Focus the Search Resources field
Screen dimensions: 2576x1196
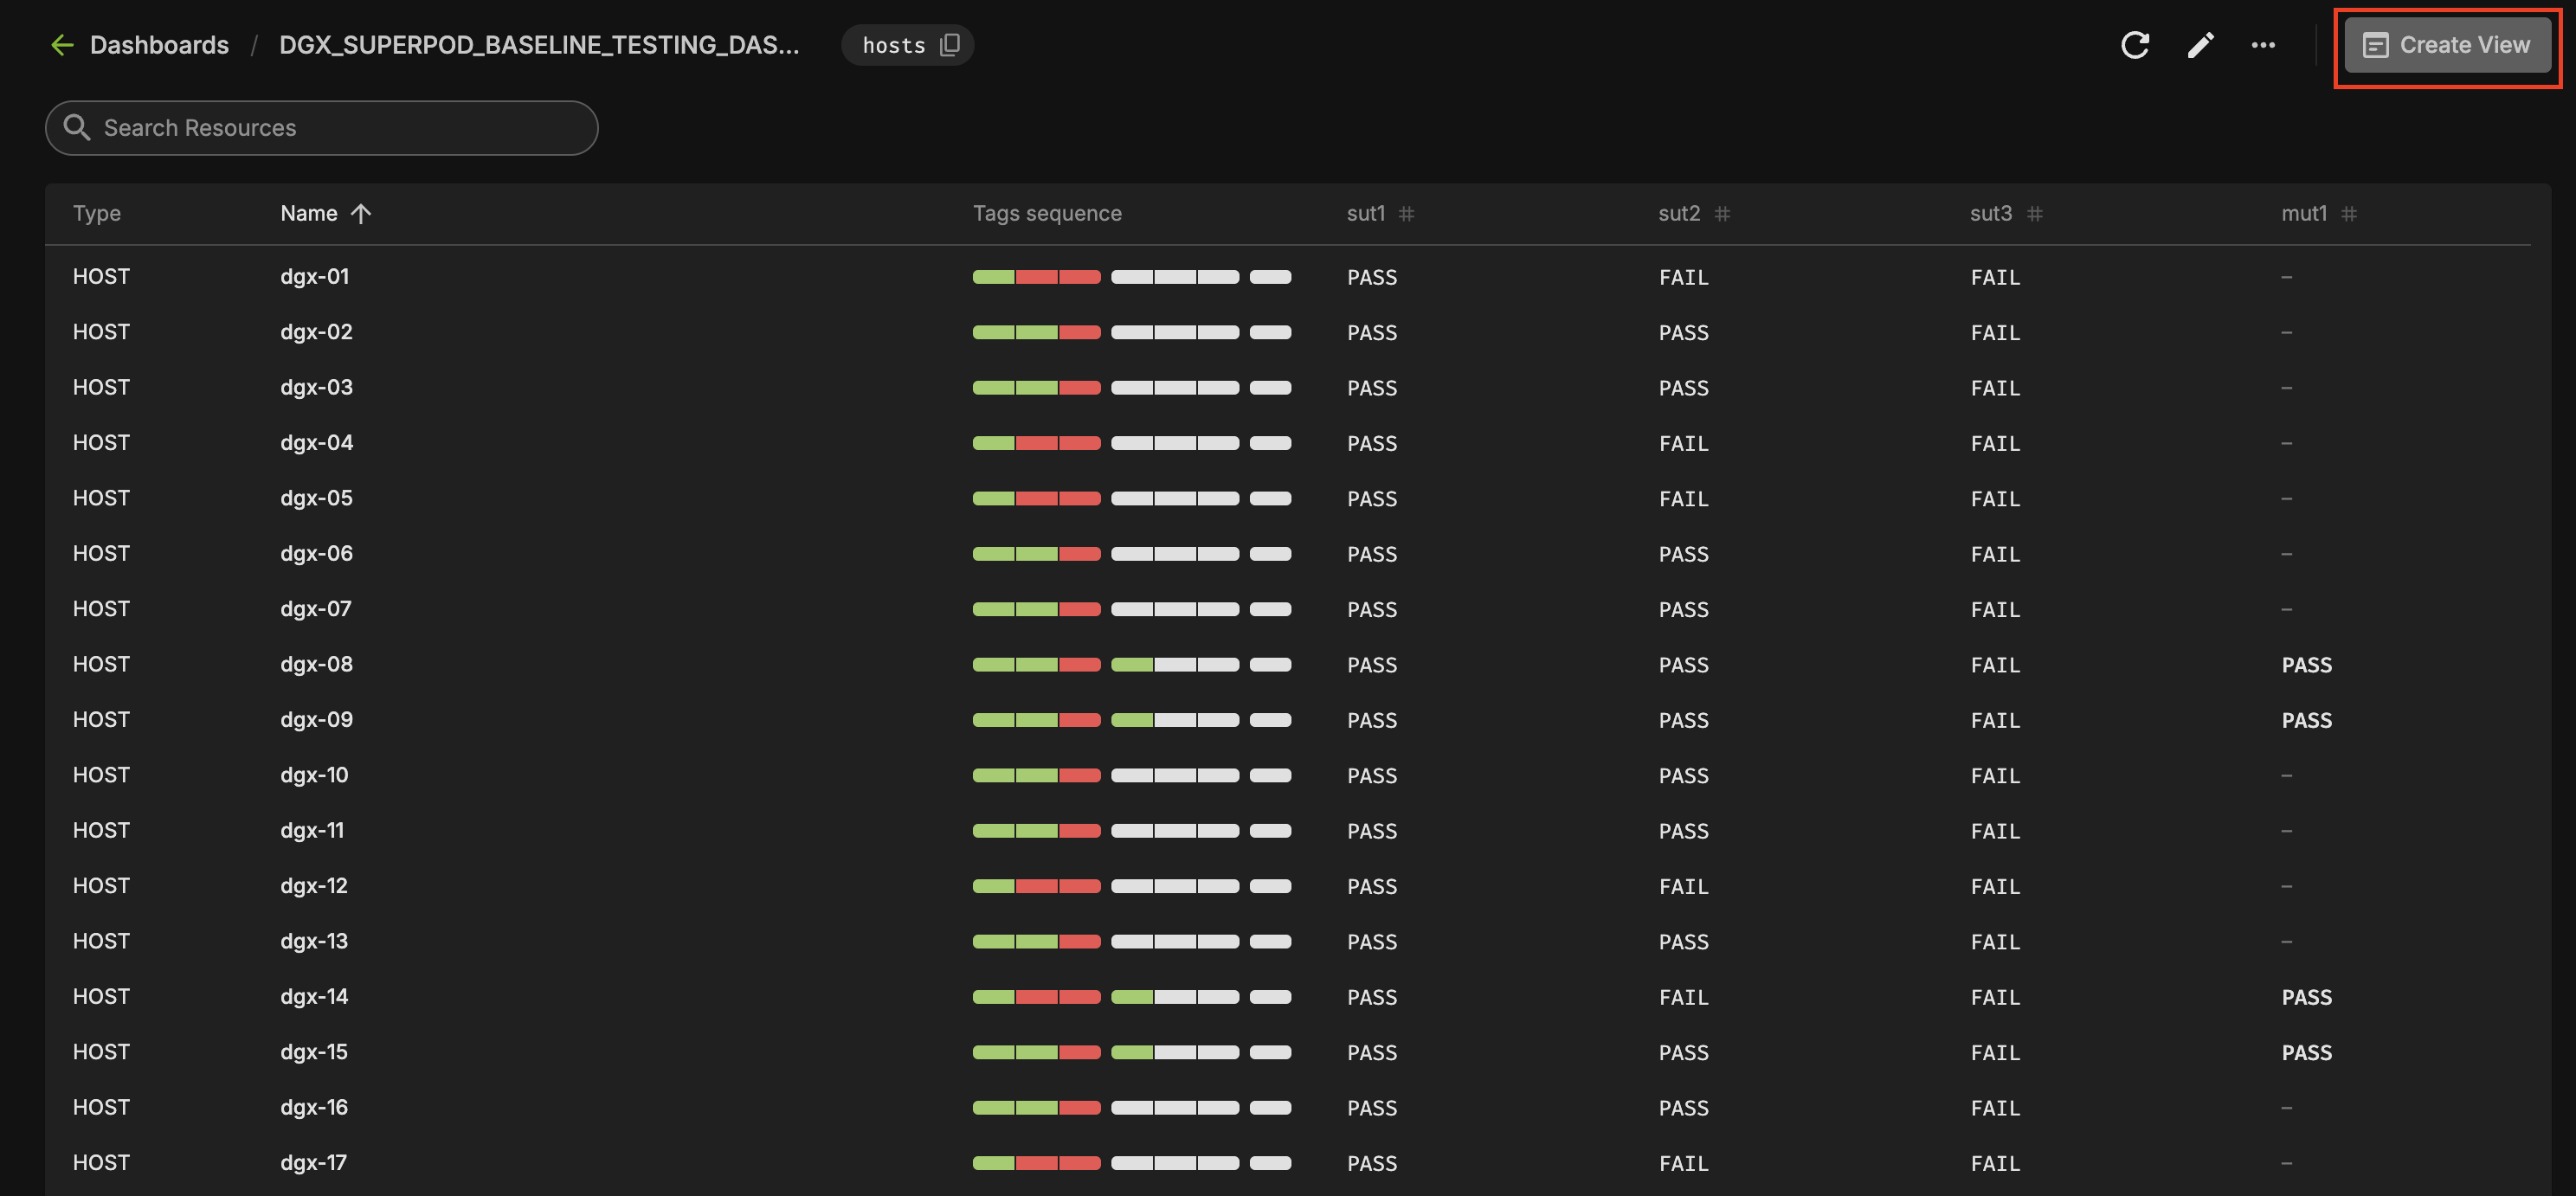click(321, 128)
